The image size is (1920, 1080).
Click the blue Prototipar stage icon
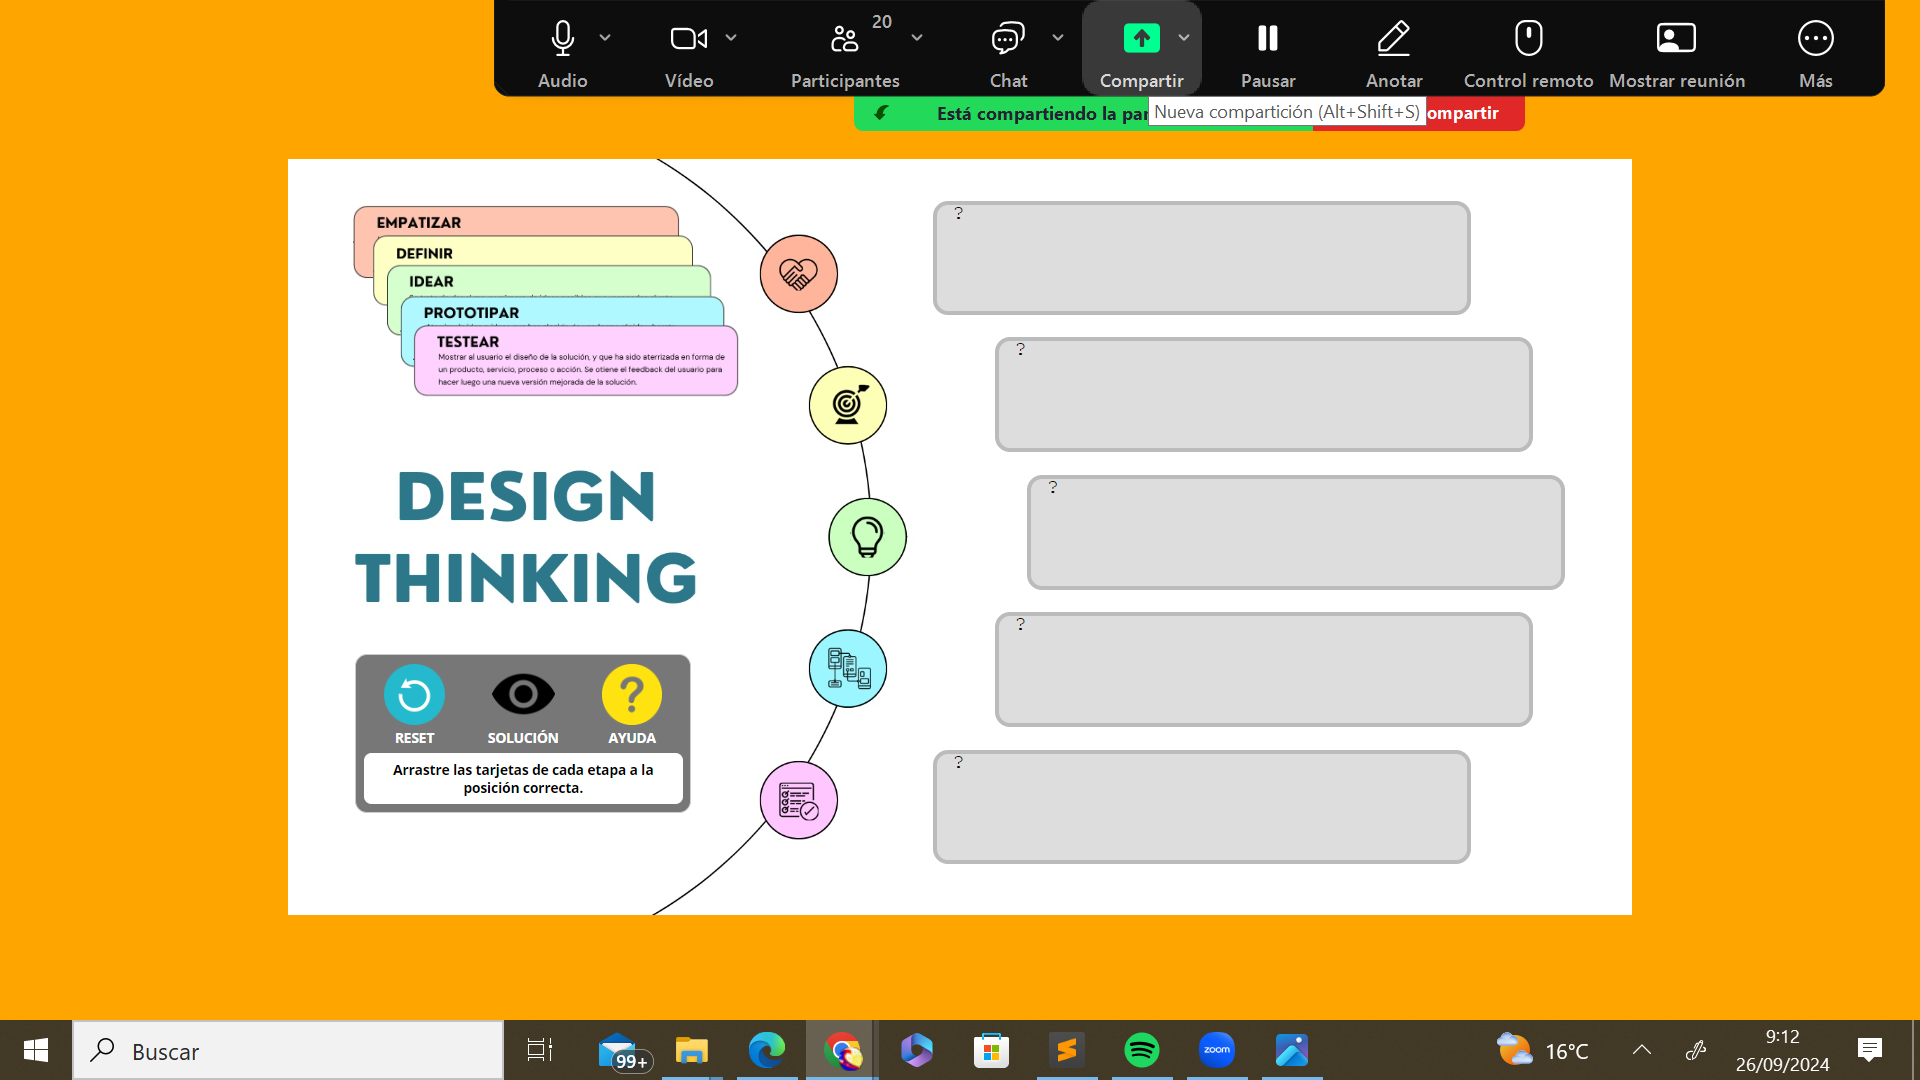[847, 668]
